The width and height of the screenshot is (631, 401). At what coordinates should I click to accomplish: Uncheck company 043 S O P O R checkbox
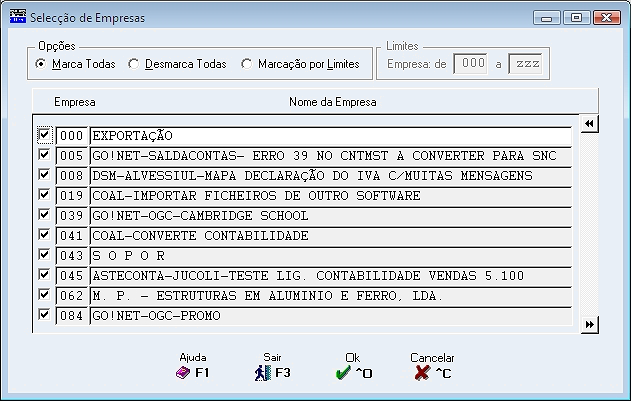tap(44, 254)
